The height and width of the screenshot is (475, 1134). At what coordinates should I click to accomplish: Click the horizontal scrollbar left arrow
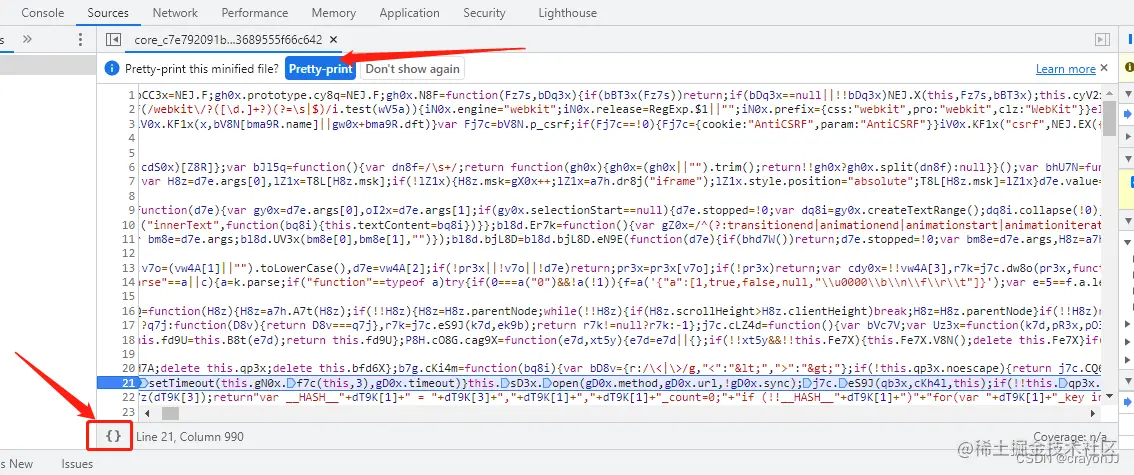[x=148, y=414]
